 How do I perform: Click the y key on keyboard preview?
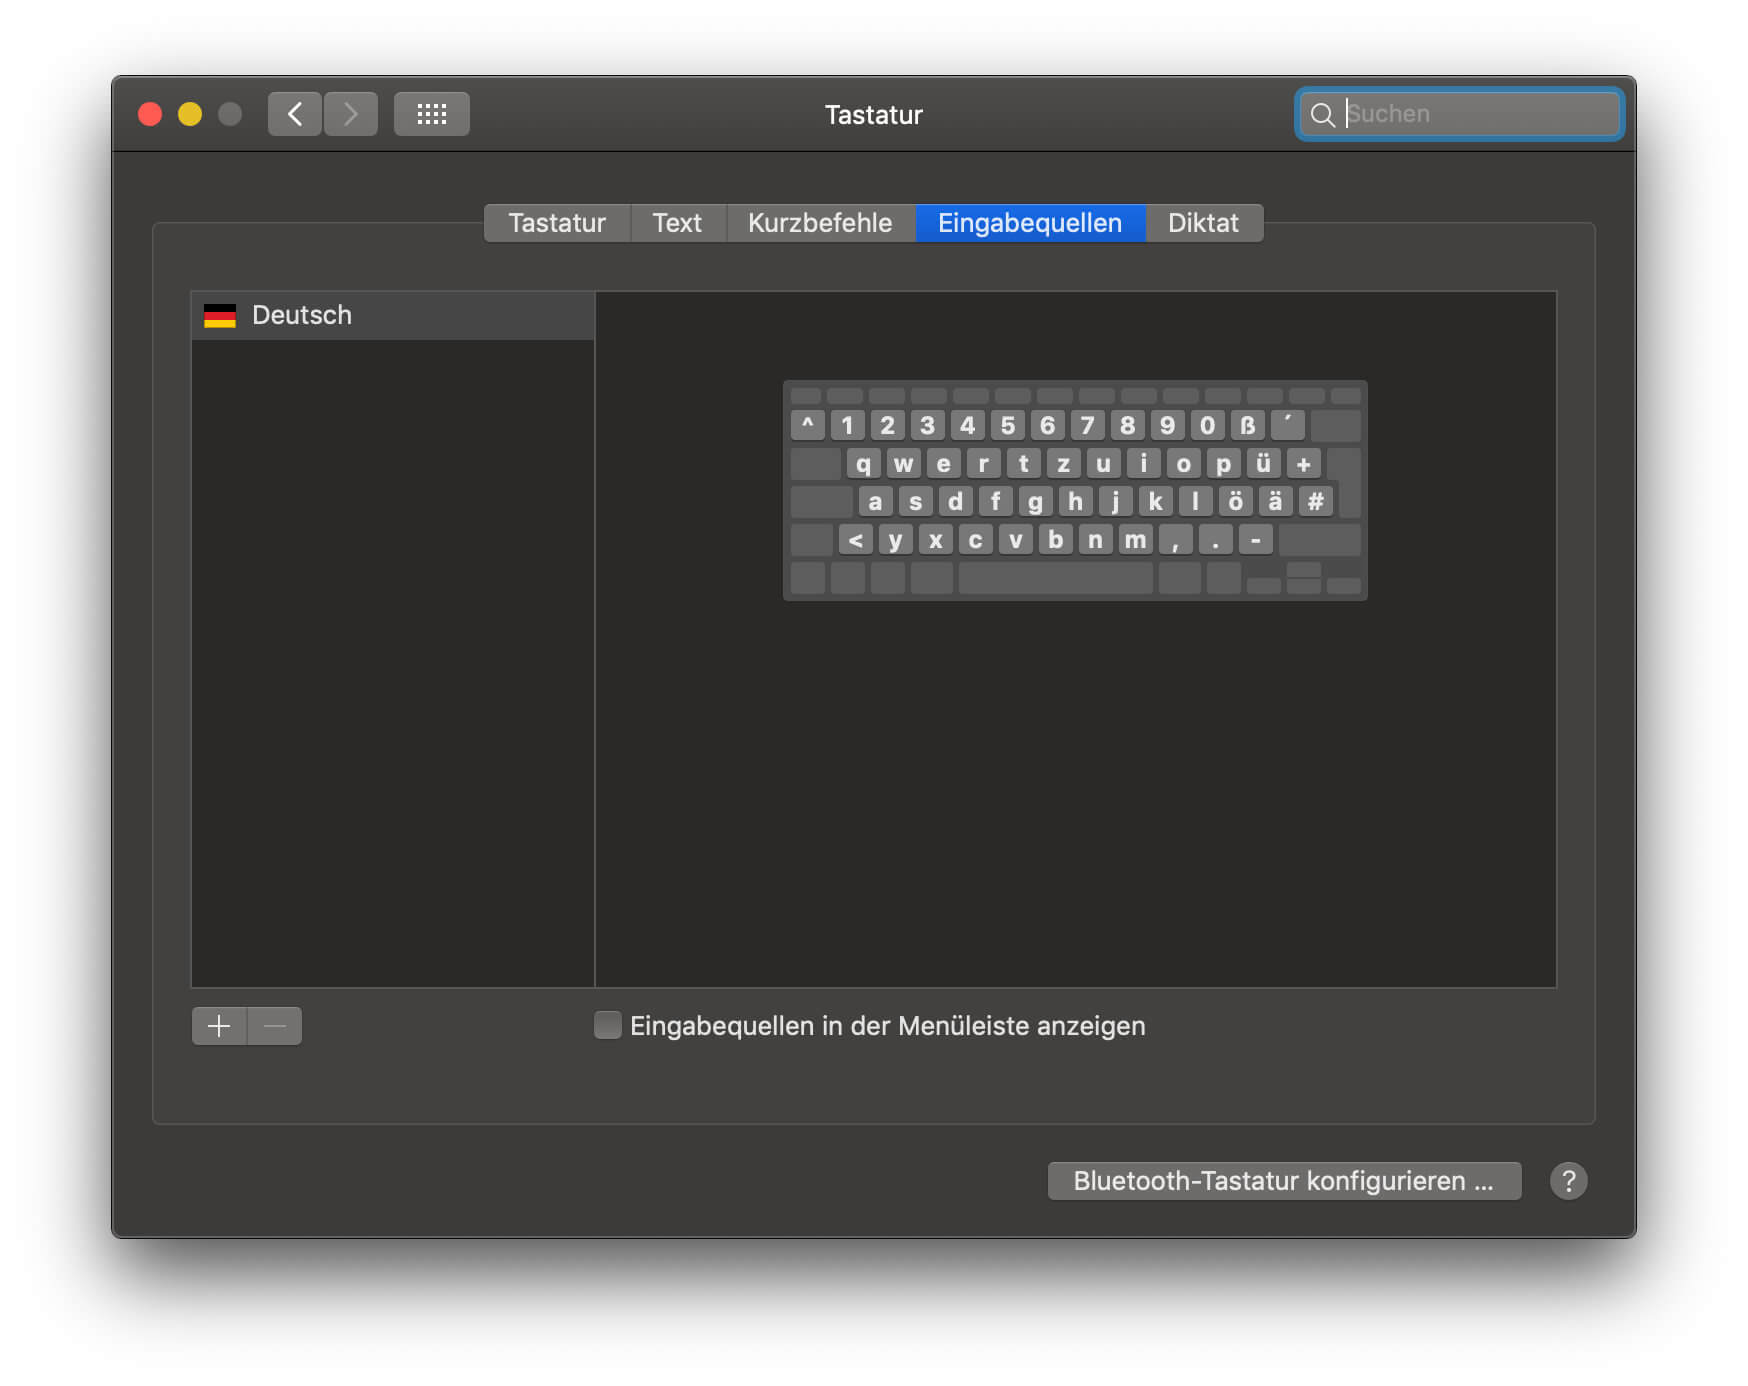click(x=895, y=540)
